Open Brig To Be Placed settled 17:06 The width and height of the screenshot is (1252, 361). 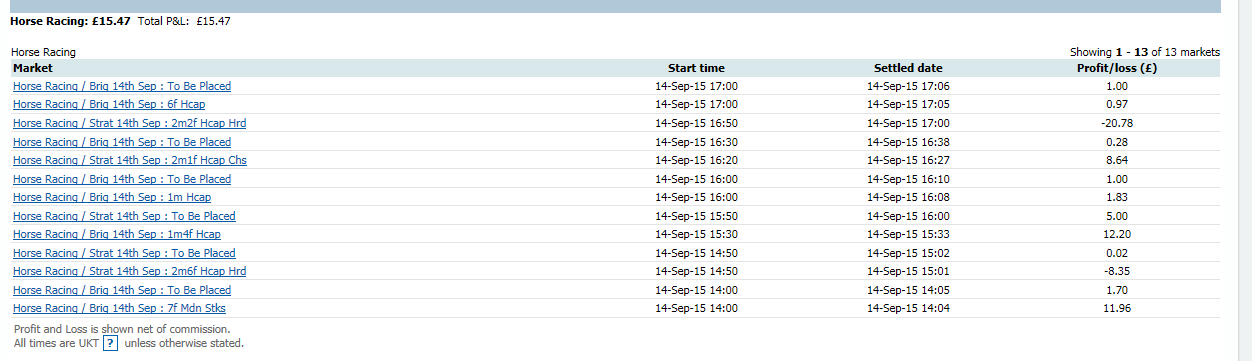122,86
